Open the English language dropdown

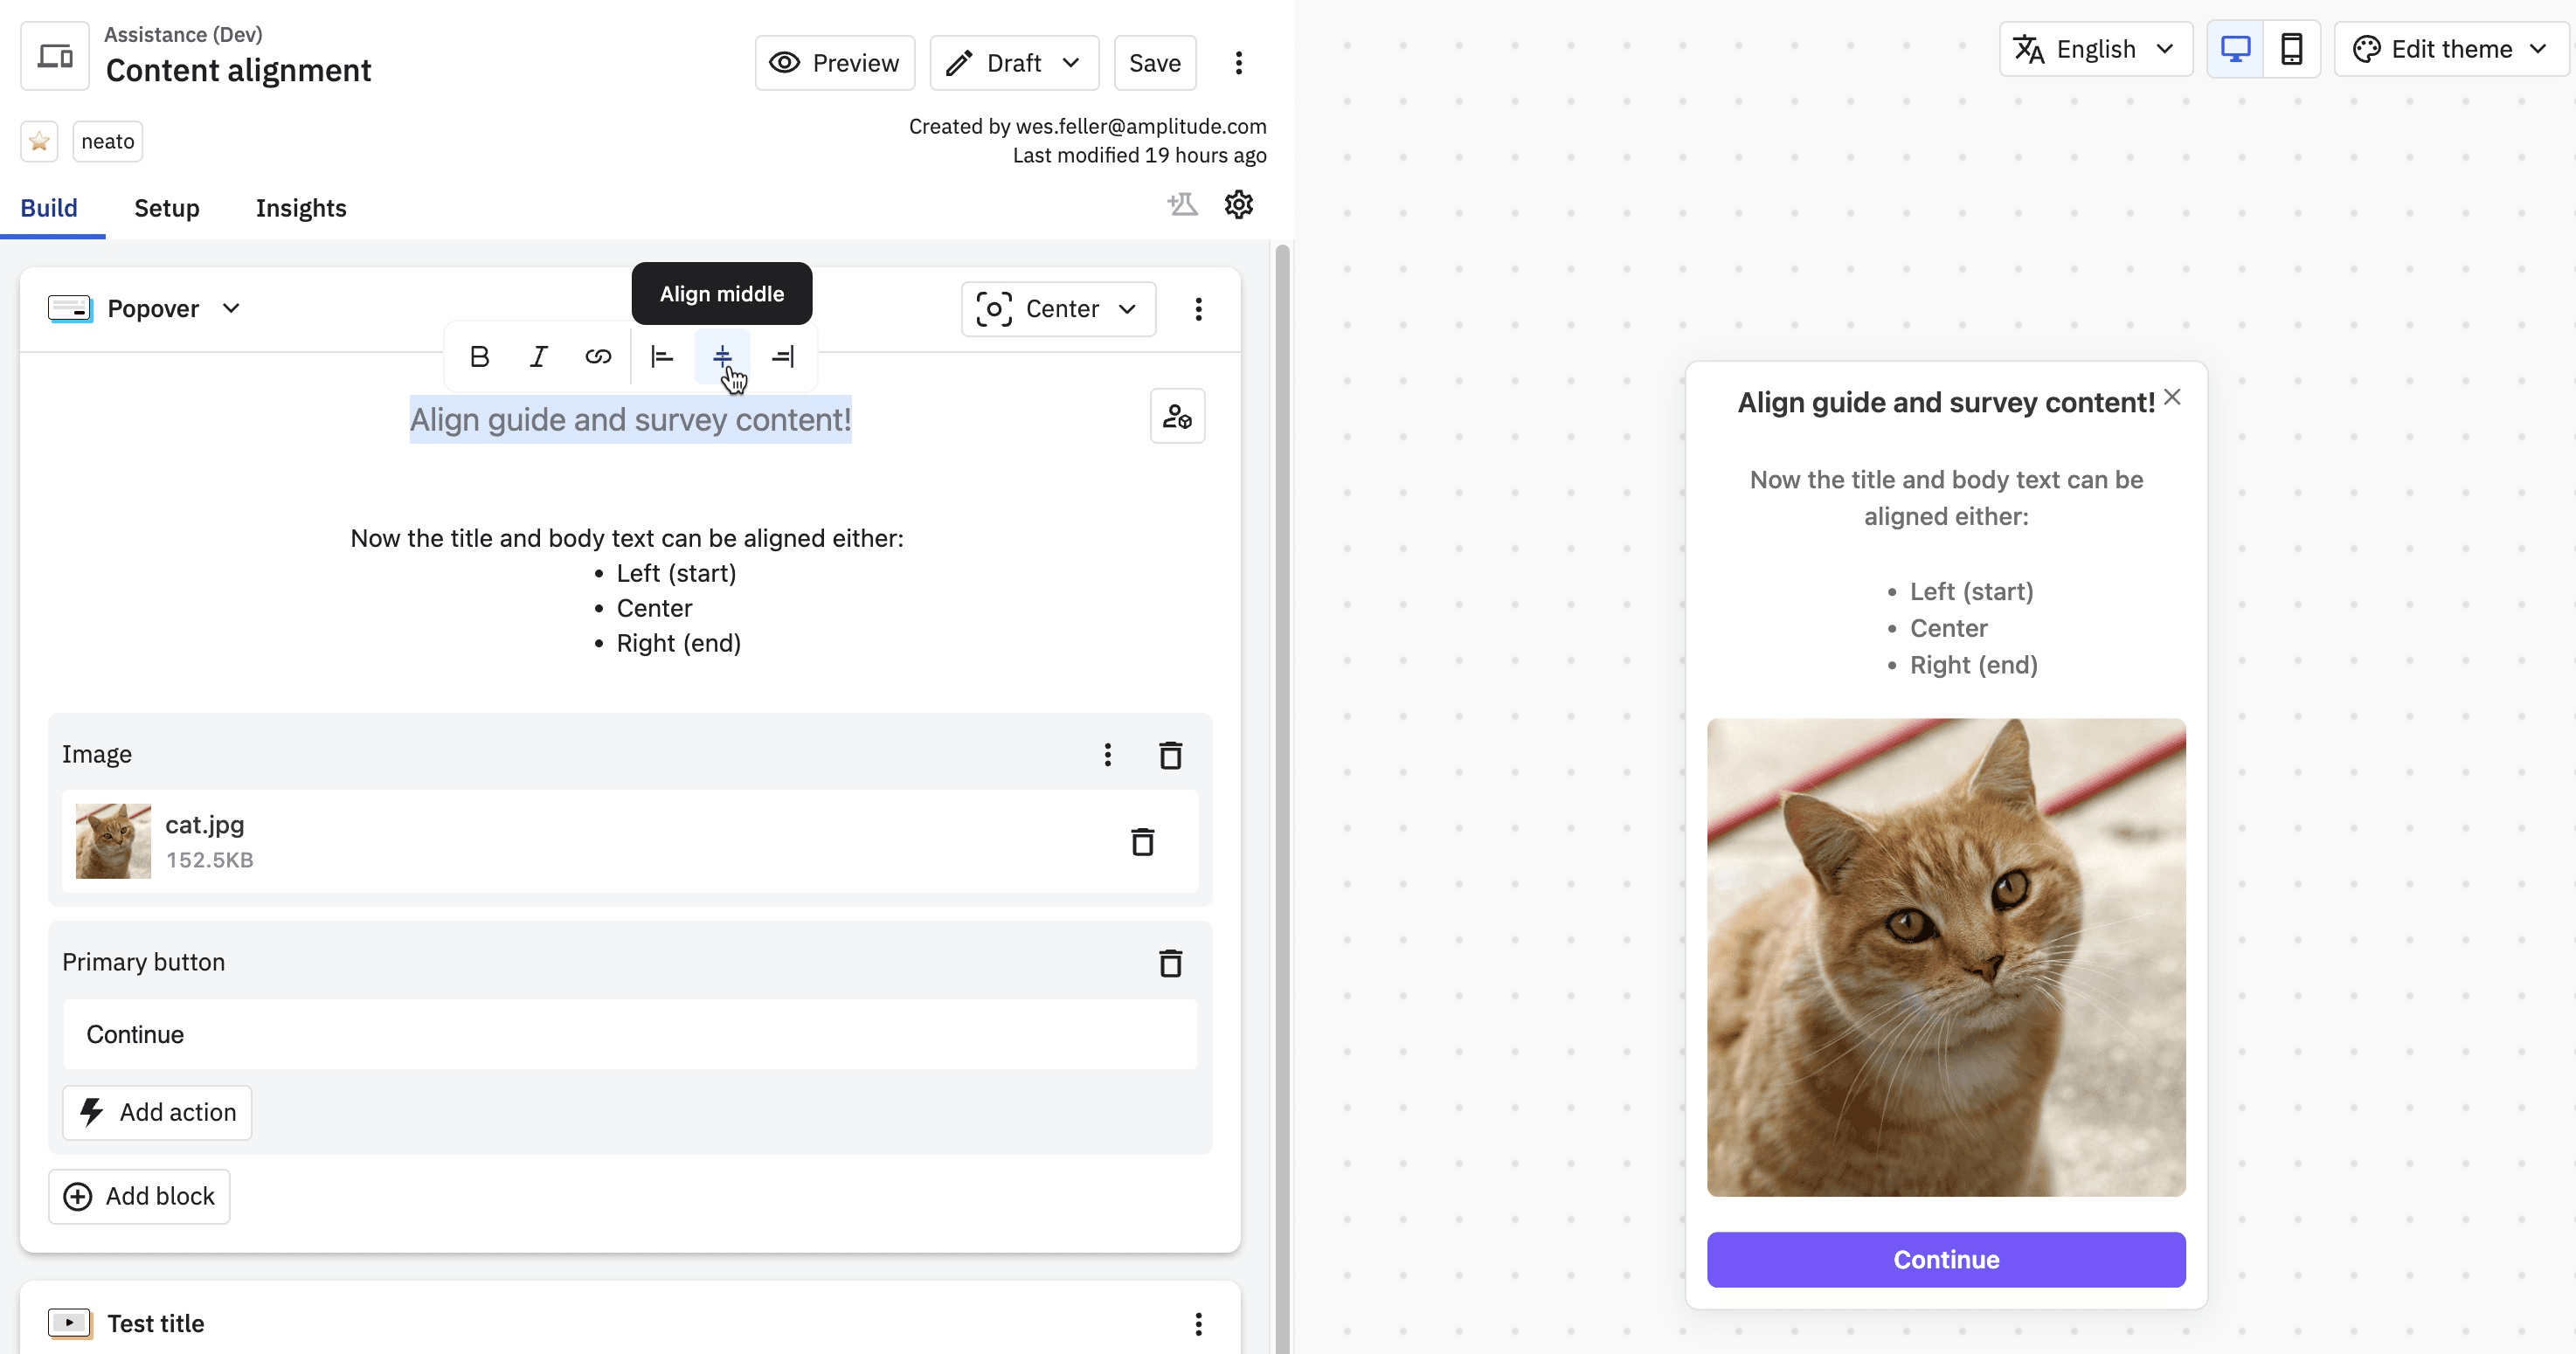point(2095,49)
